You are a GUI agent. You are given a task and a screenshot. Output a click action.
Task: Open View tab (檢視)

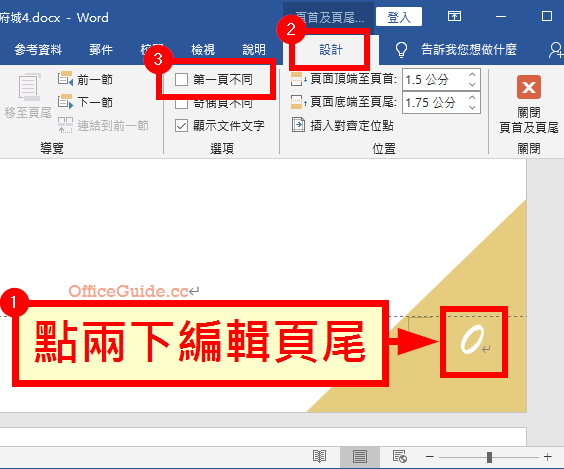tap(203, 50)
